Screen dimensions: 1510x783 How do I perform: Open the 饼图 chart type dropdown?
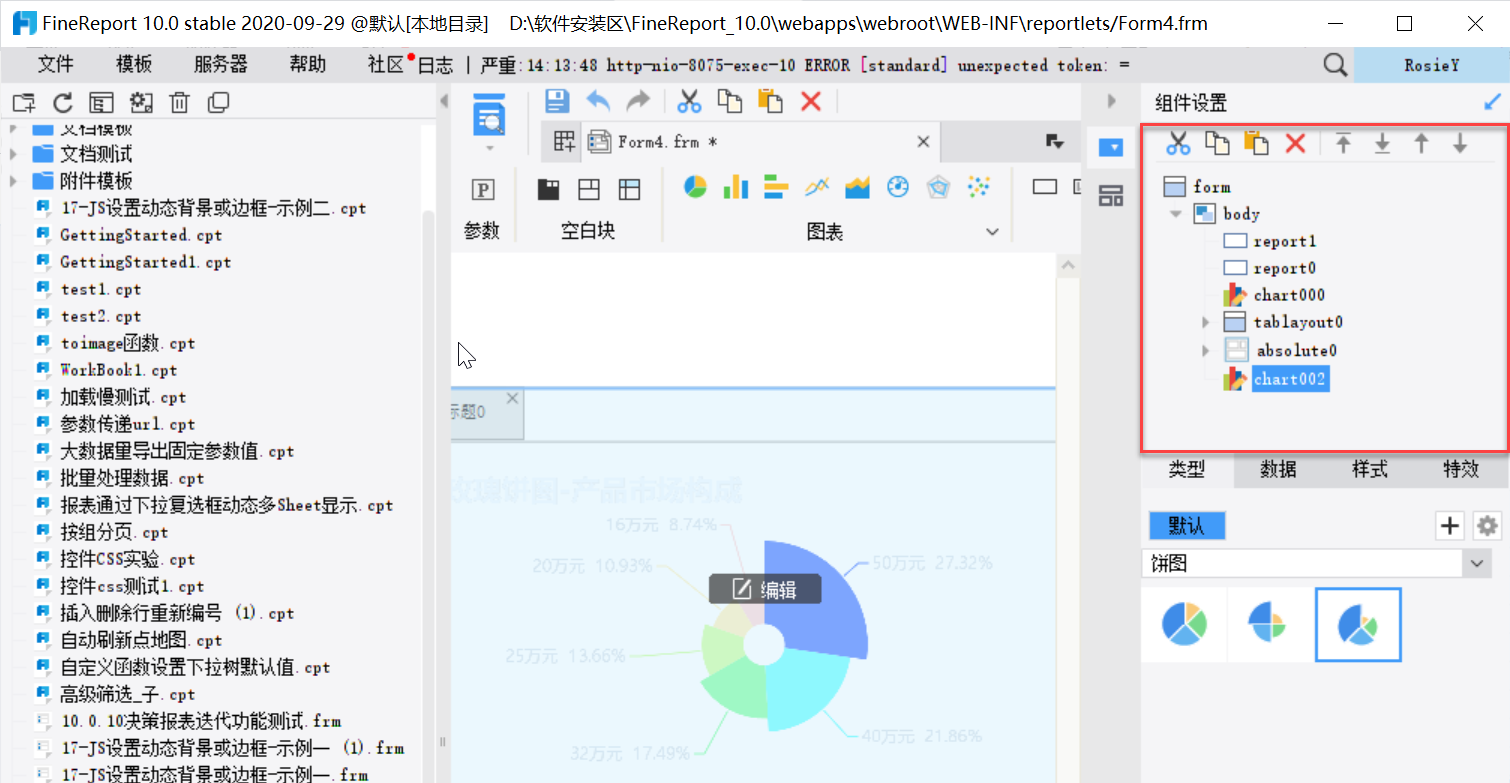coord(1477,564)
